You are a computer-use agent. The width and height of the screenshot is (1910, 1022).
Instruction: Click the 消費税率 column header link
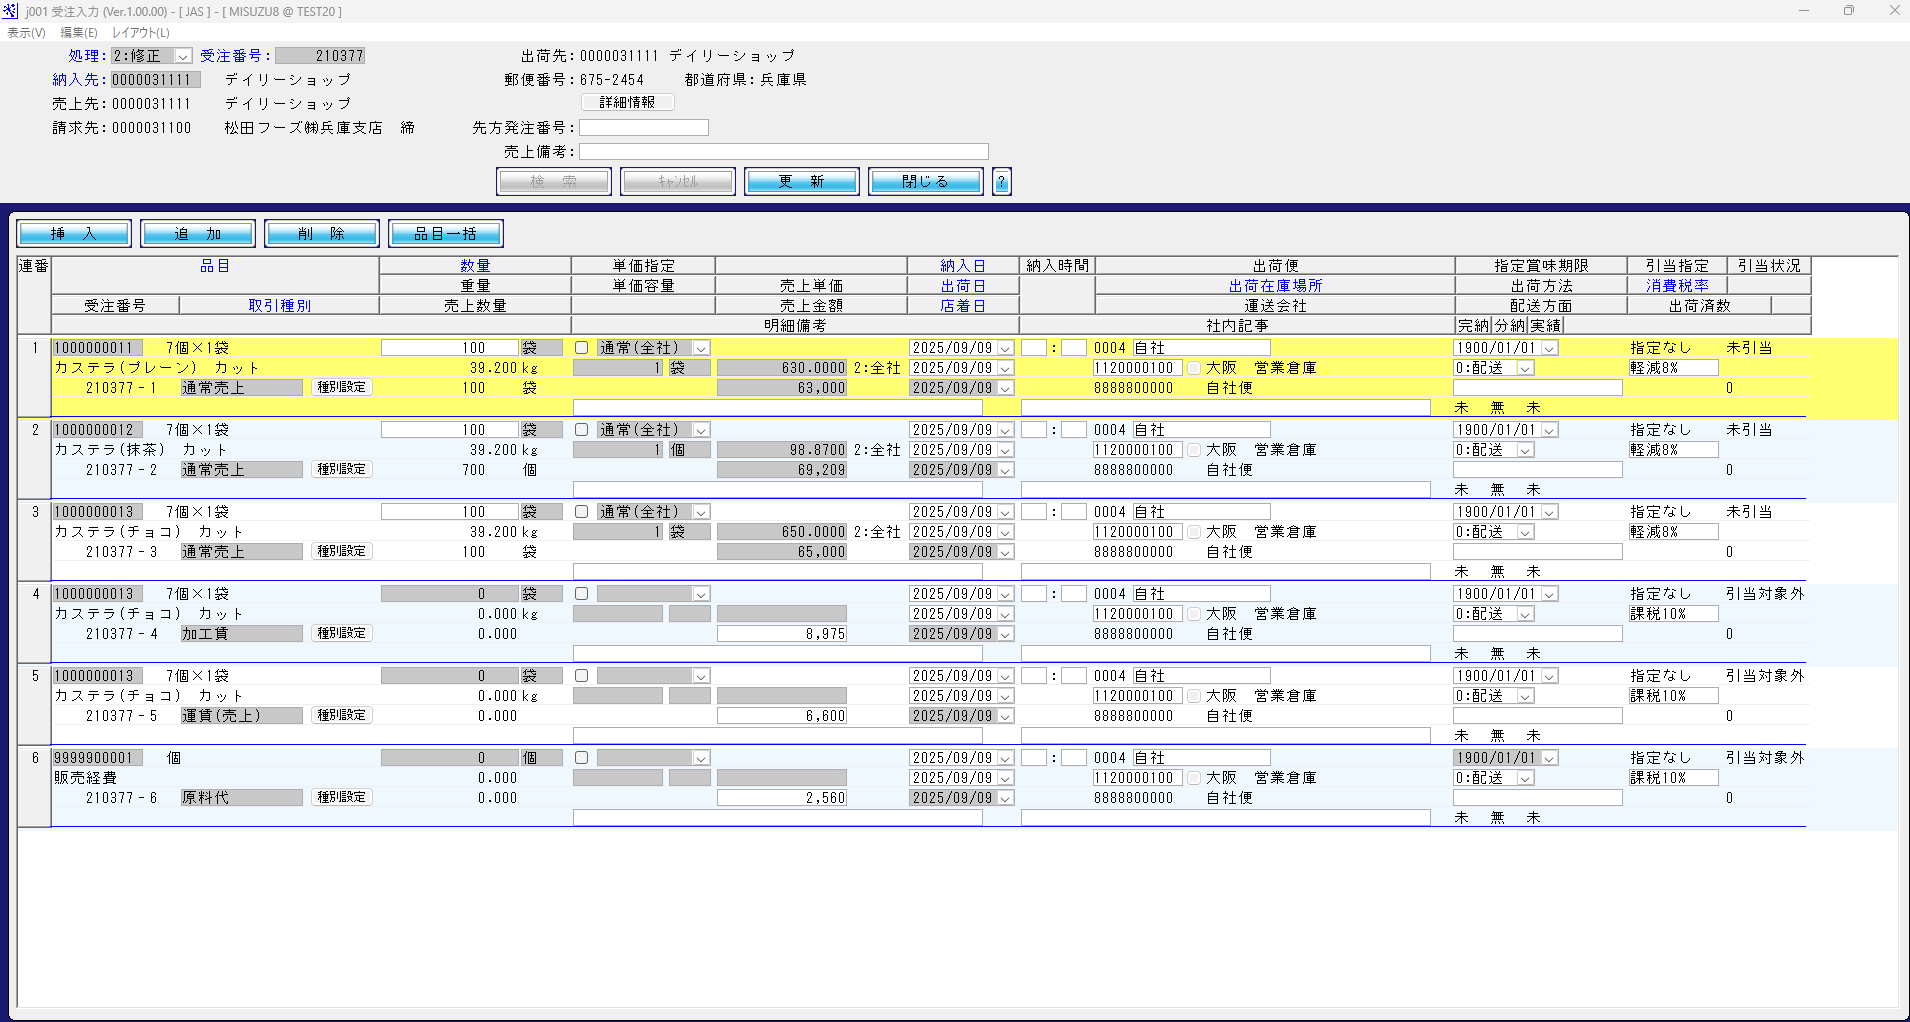1678,286
